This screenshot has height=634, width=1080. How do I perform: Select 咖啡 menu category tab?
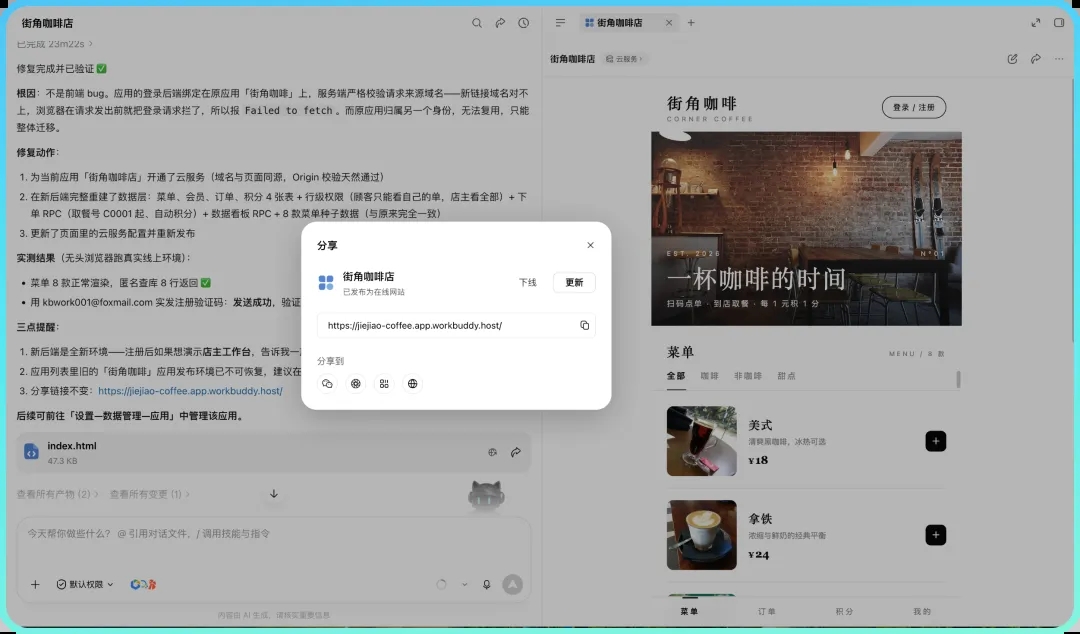pos(709,376)
